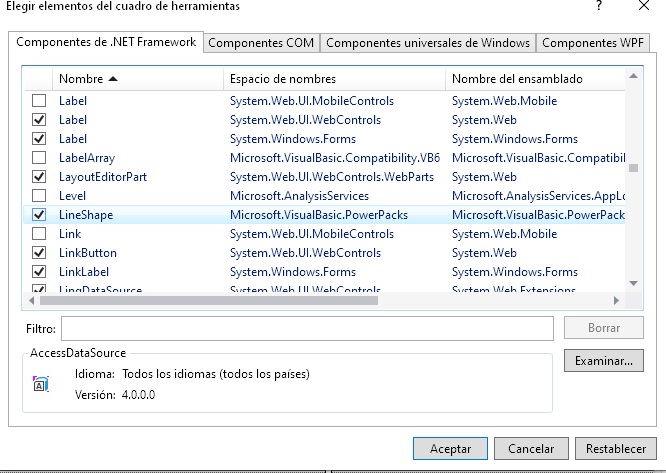This screenshot has height=473, width=666.
Task: Check the Label MobileControls checkbox
Action: pos(39,101)
